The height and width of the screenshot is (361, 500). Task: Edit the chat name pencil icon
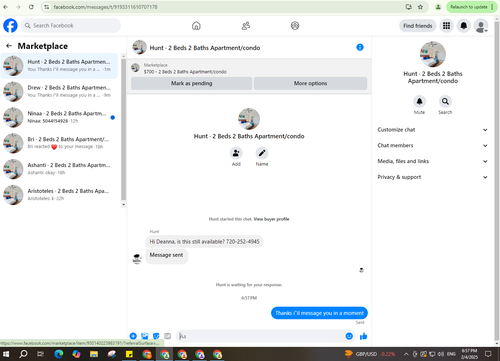[262, 153]
